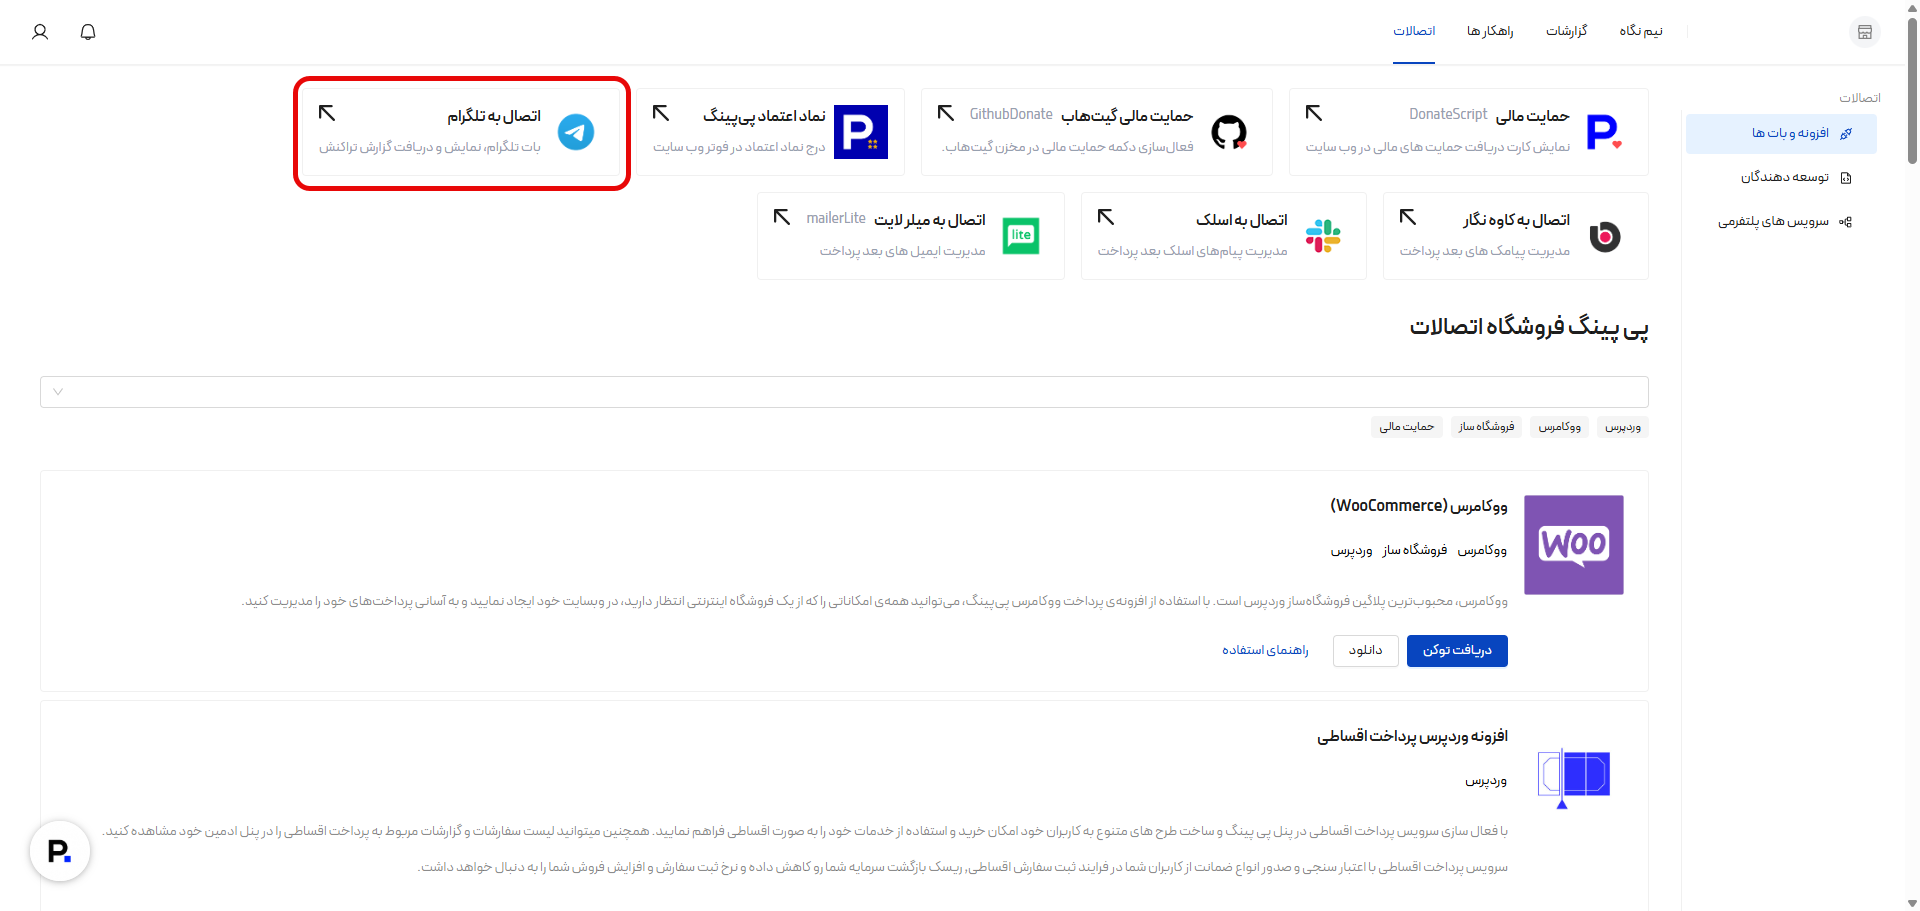1920x911 pixels.
Task: Filter by وردپرس tag
Action: pyautogui.click(x=1623, y=427)
